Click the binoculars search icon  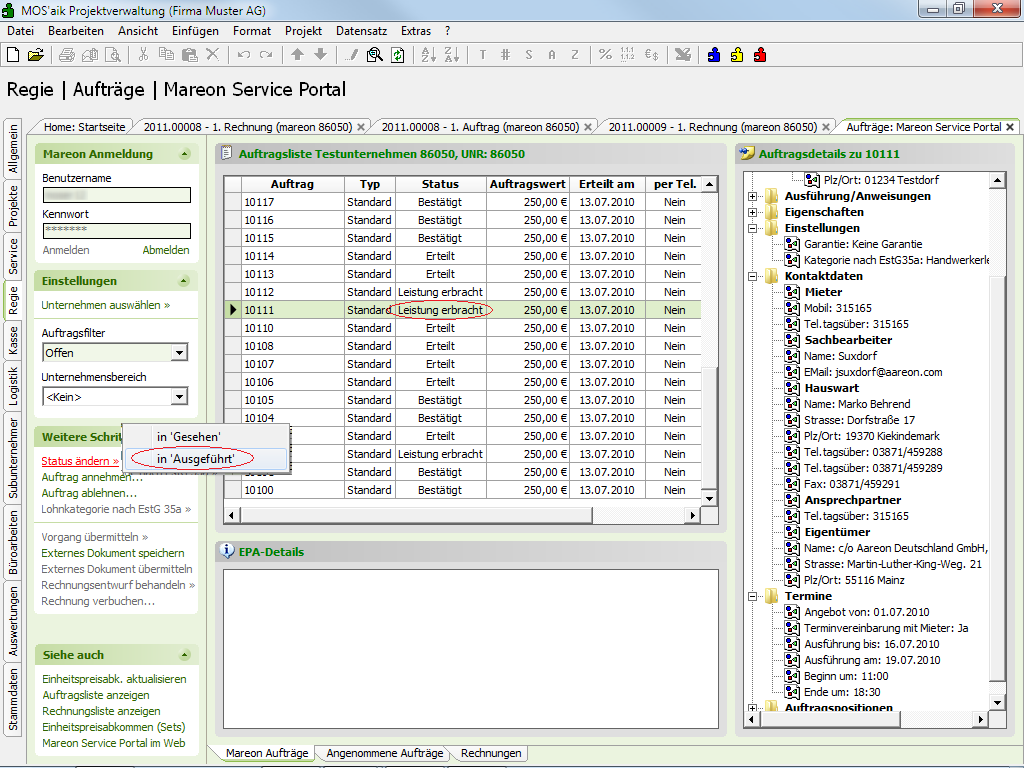tap(374, 55)
